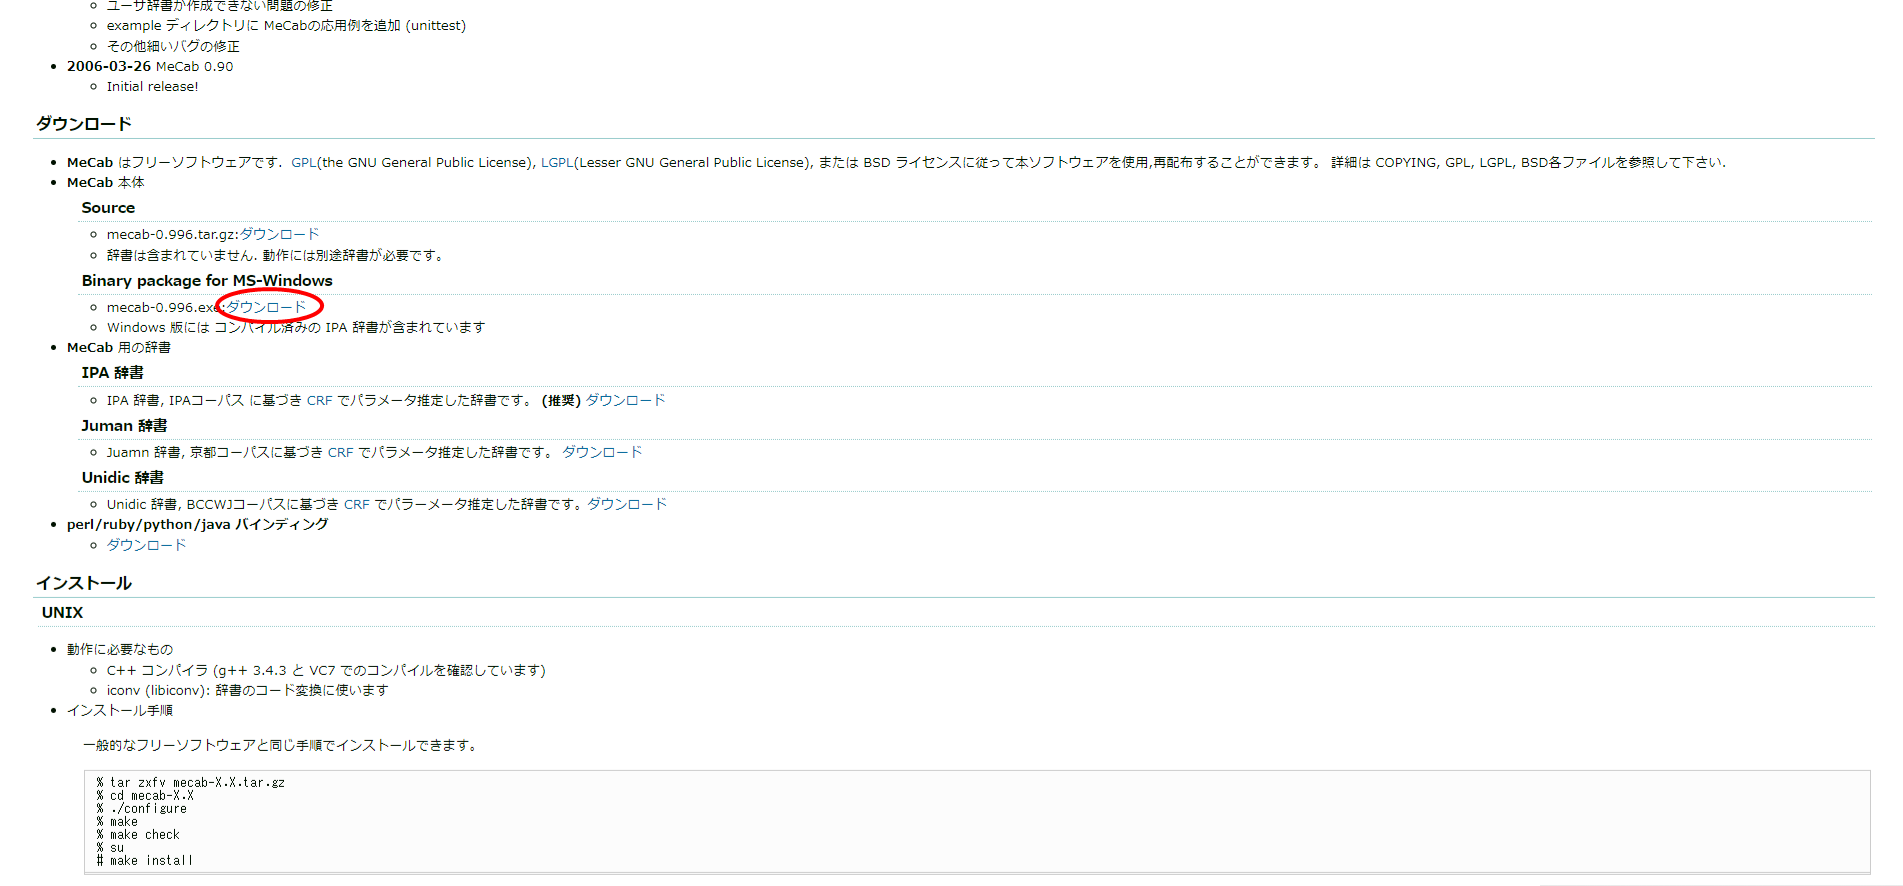Click the その他細いバグの修正 line
The image size is (1903, 886).
coord(173,46)
